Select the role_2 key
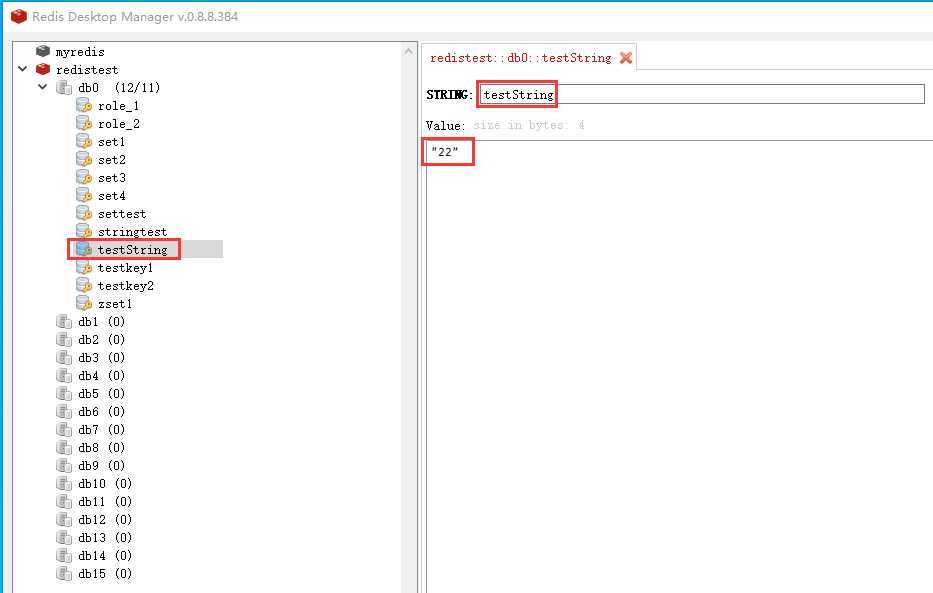933x593 pixels. coord(118,124)
